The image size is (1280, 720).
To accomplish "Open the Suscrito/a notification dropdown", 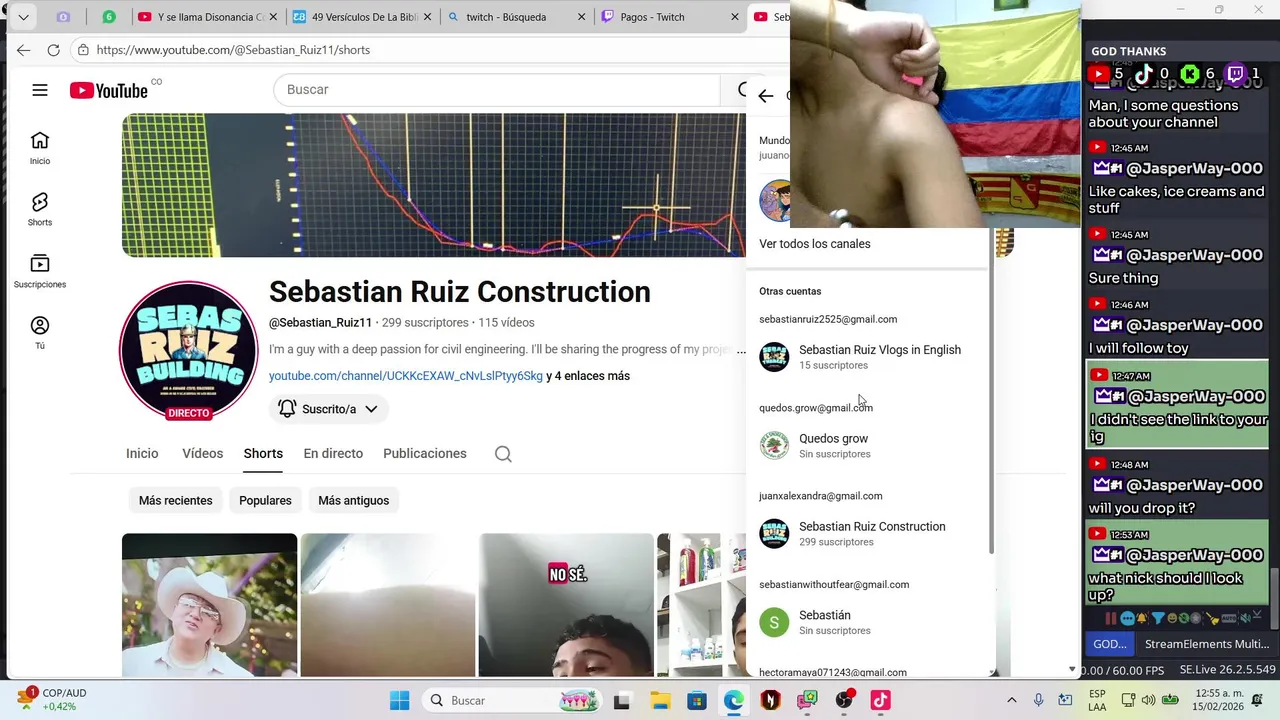I will [328, 409].
